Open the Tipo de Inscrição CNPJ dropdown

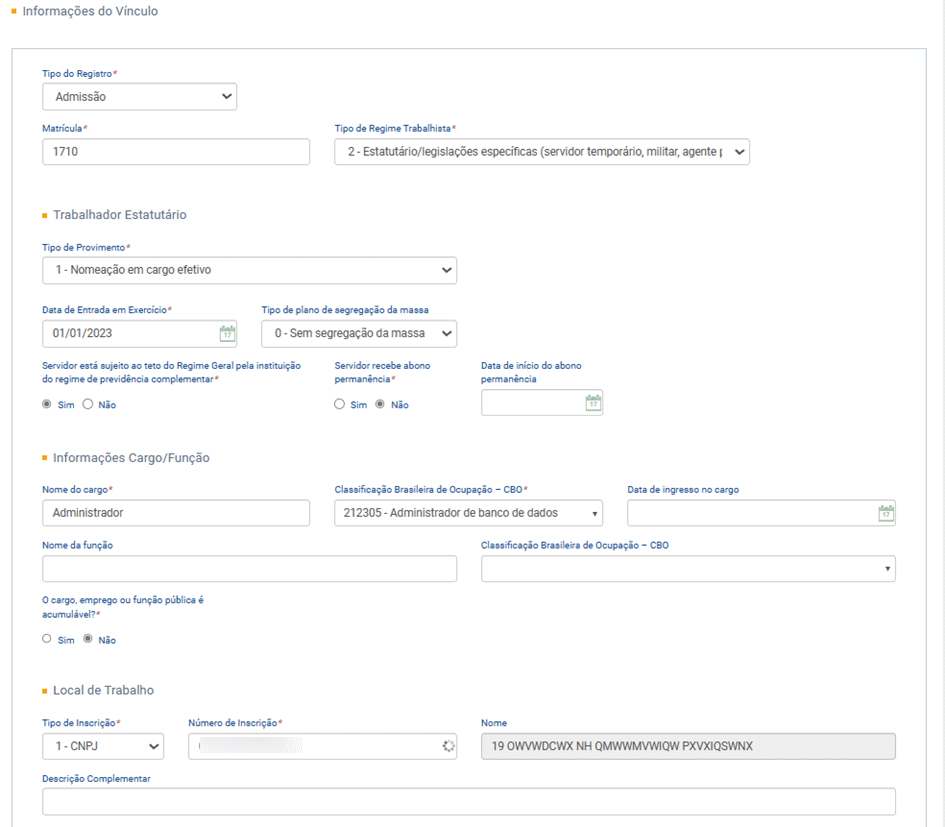click(x=103, y=747)
